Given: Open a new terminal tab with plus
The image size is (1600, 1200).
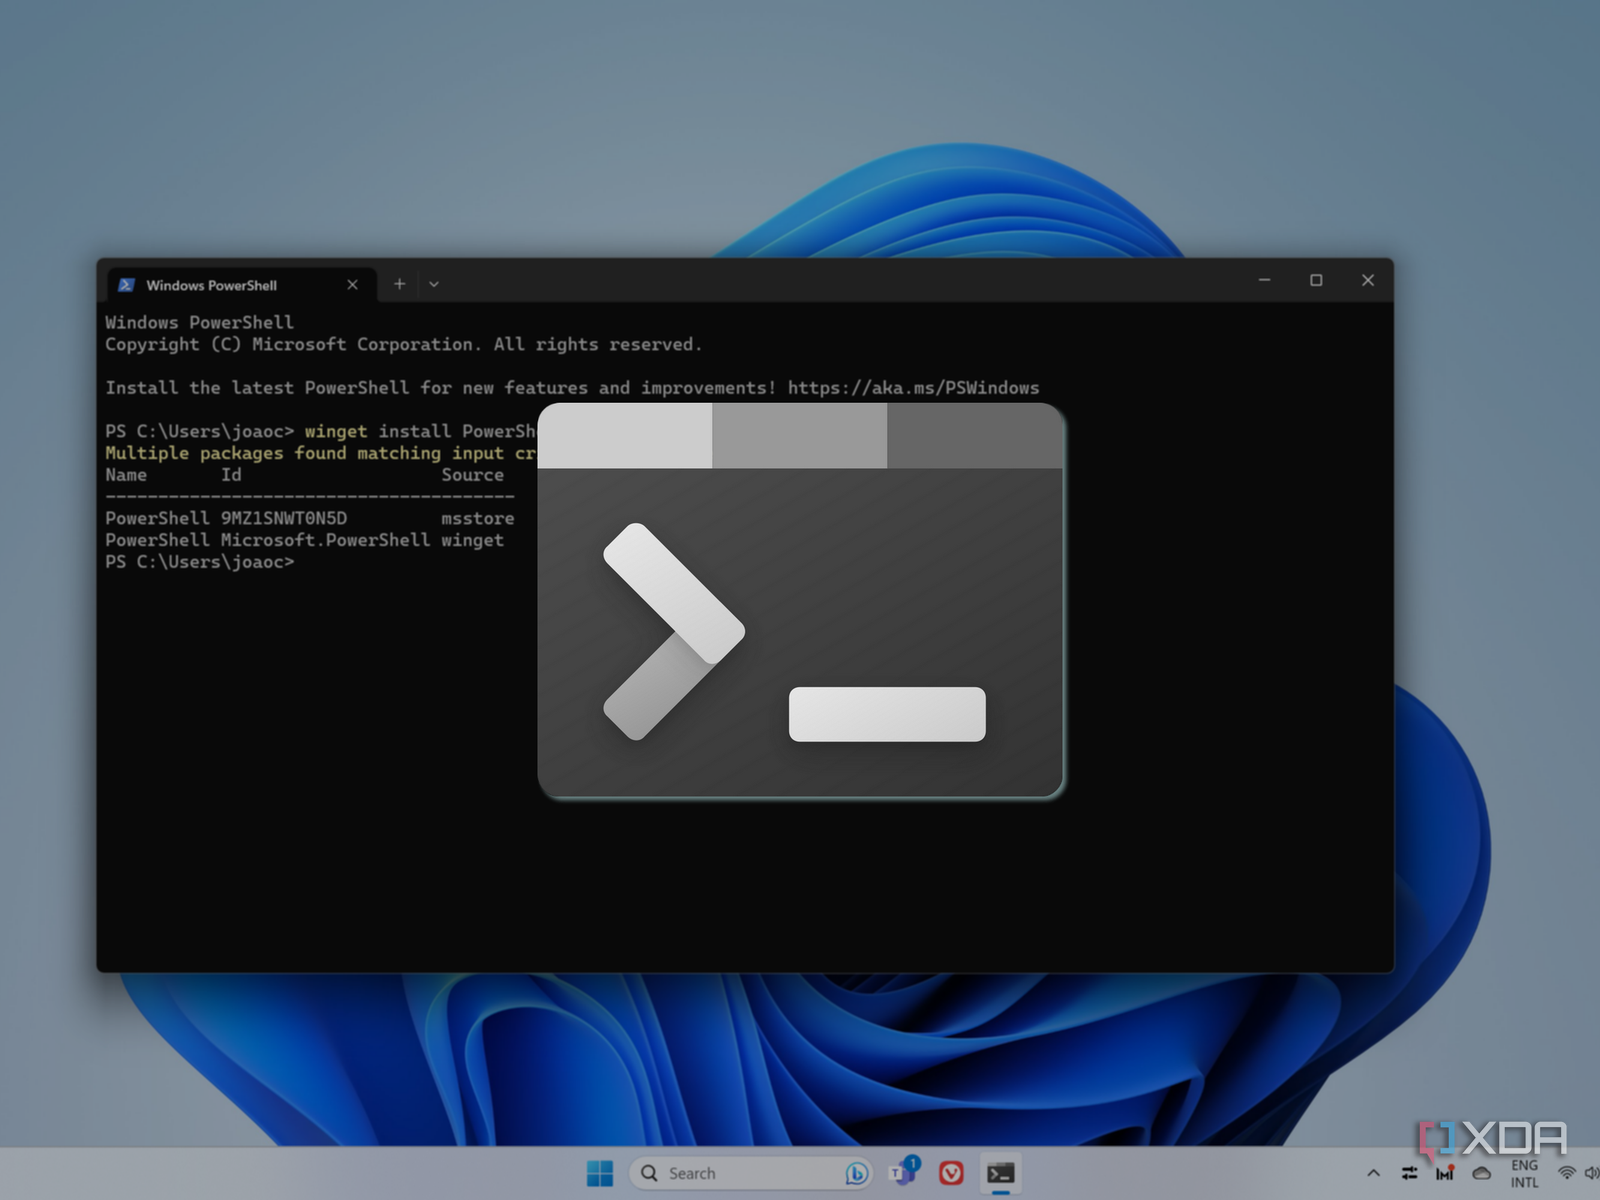Looking at the screenshot, I should [399, 284].
